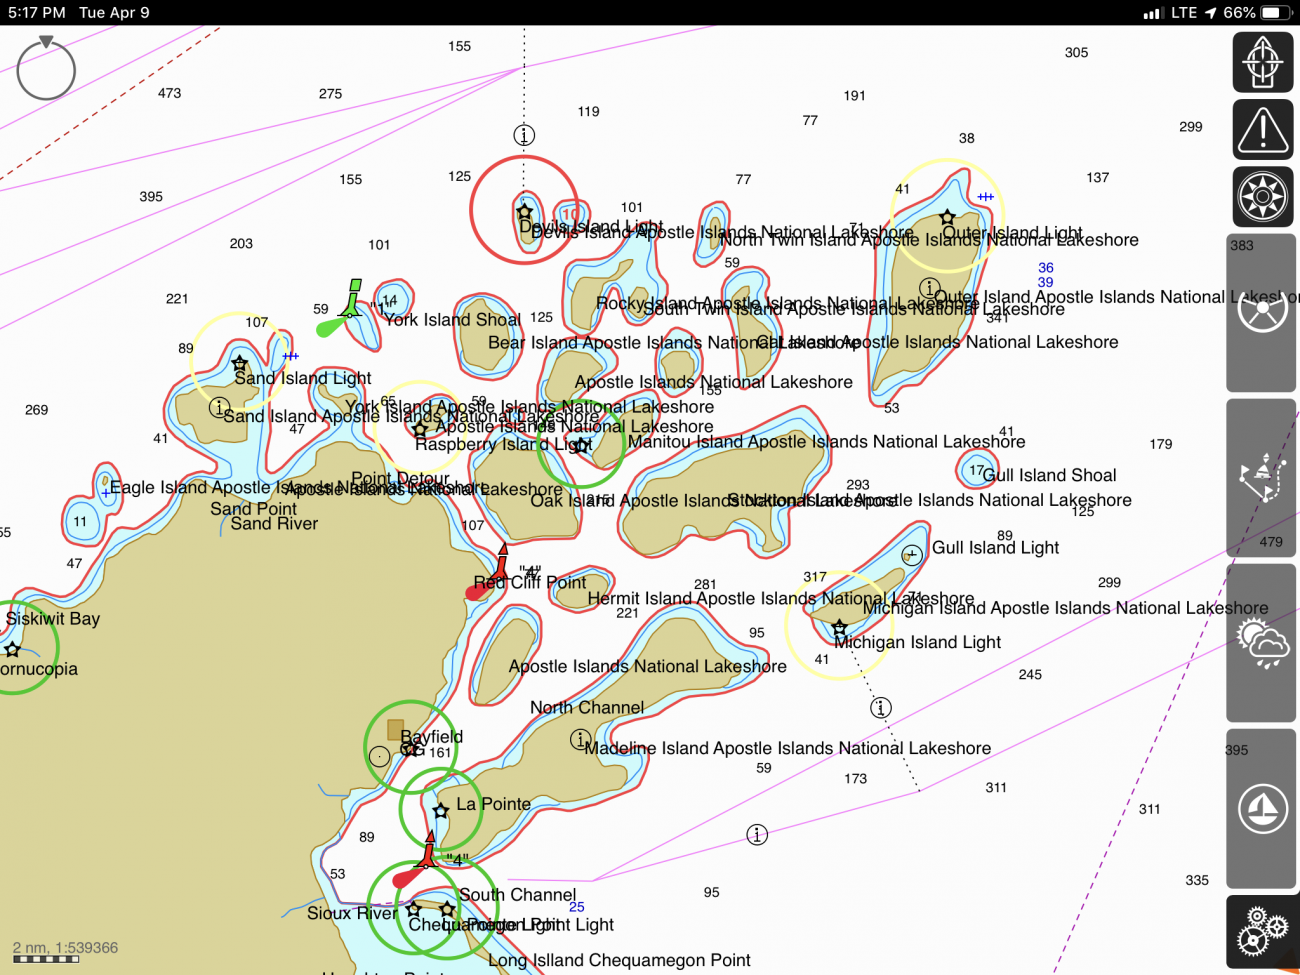Tap the 5:17 PM clock
Viewport: 1300px width, 975px height.
(x=37, y=12)
